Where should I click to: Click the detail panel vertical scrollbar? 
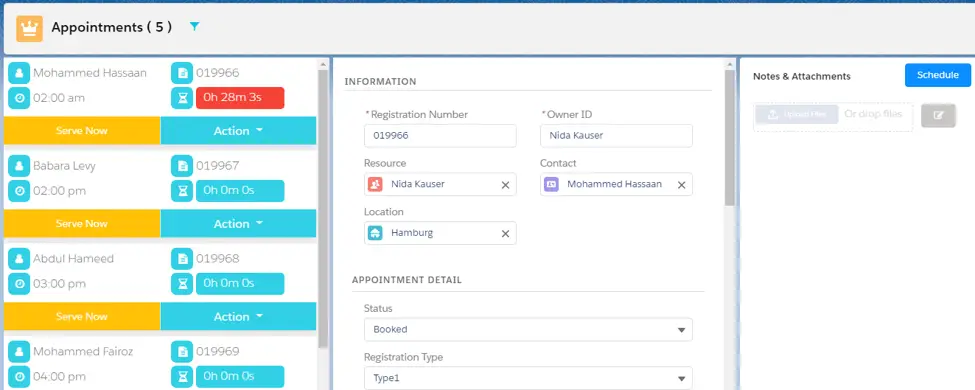pos(729,137)
